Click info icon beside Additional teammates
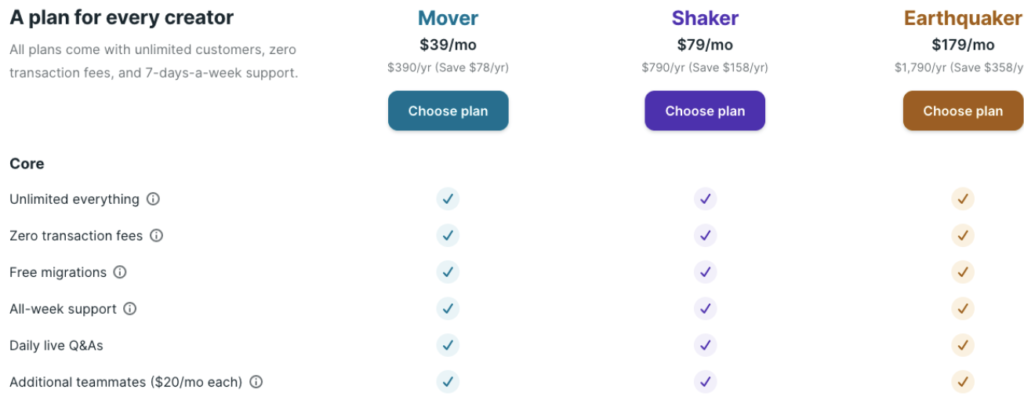 pos(256,382)
